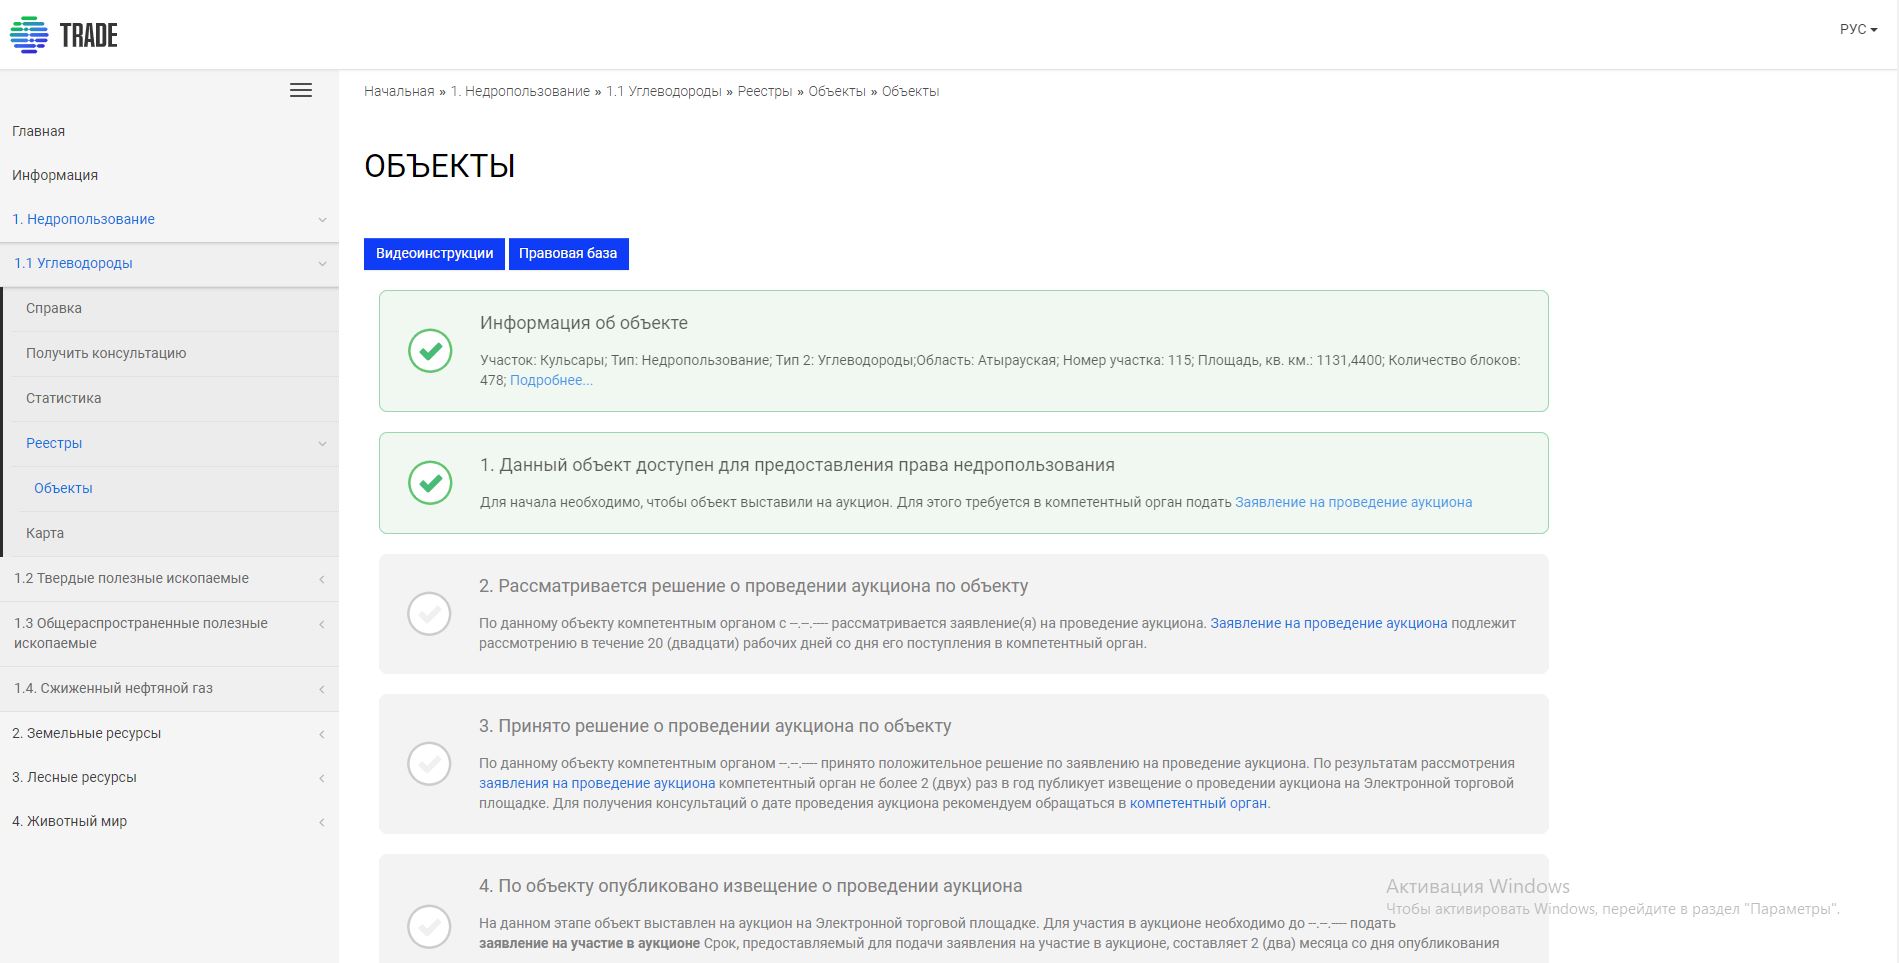Collapse the Реестры submenu chevron
This screenshot has width=1899, height=963.
point(322,444)
